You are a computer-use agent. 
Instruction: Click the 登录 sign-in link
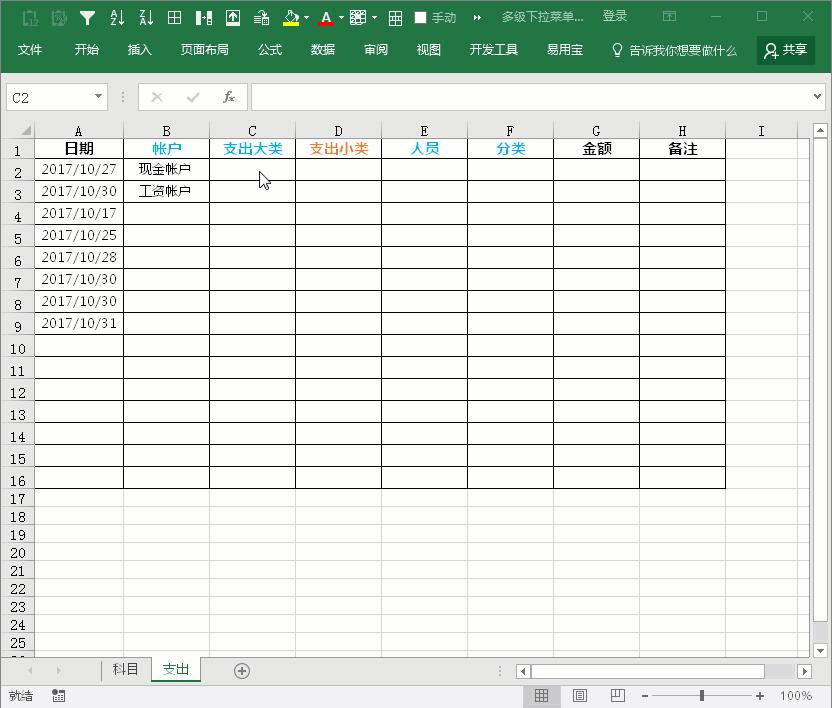coord(614,15)
